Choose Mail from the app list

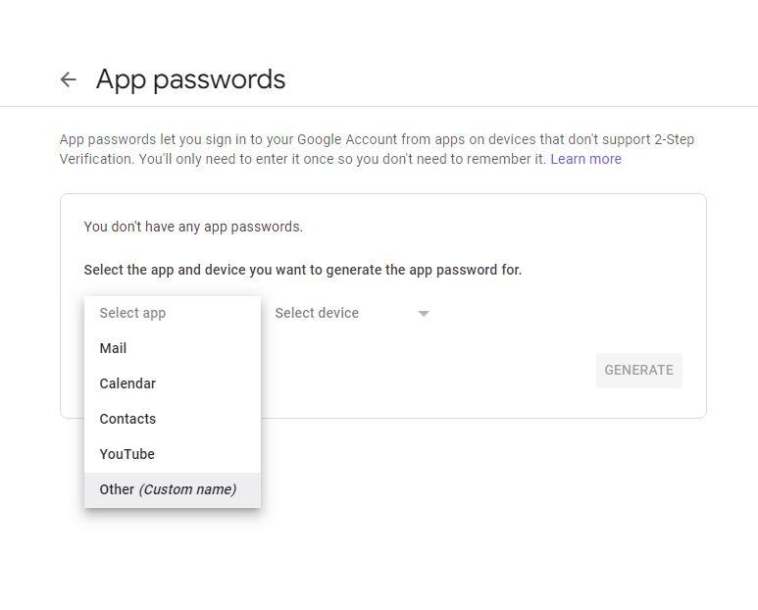pos(113,348)
